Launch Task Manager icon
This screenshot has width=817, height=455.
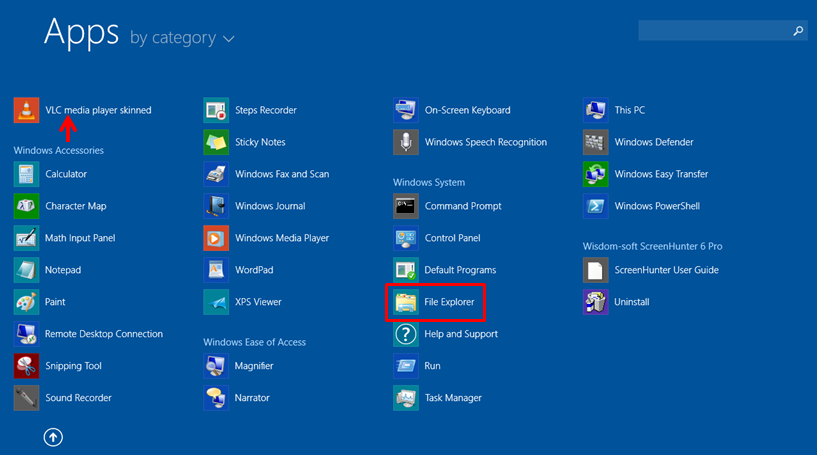click(x=405, y=398)
